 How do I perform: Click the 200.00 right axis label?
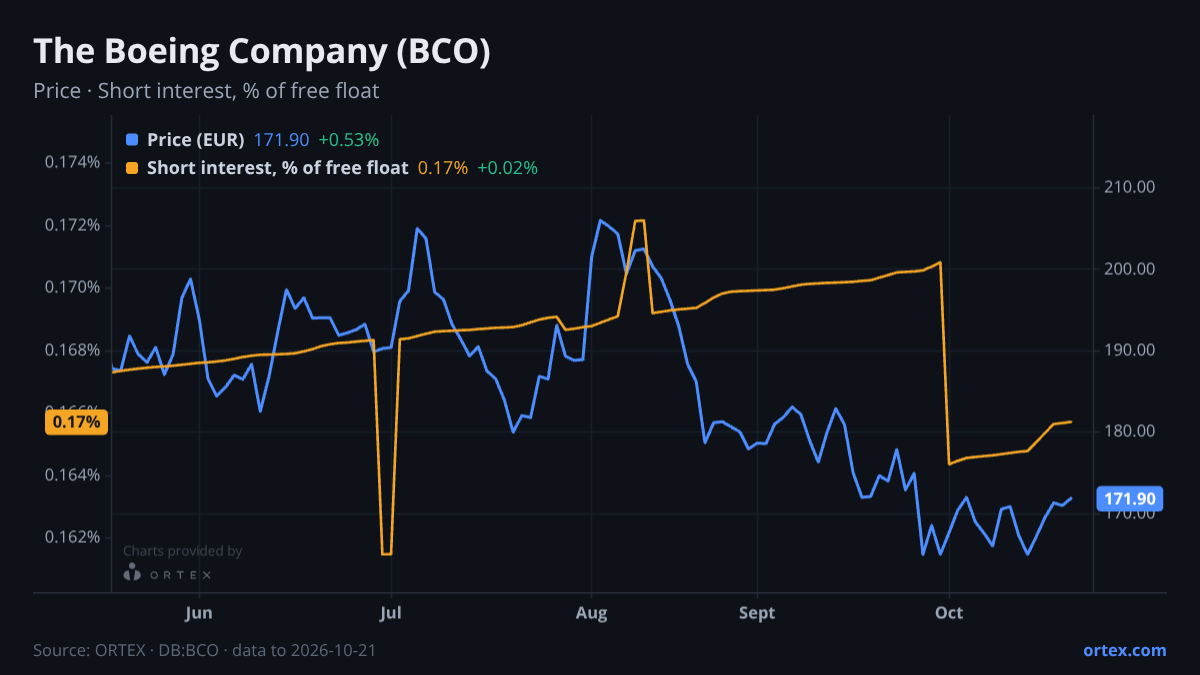pos(1130,269)
